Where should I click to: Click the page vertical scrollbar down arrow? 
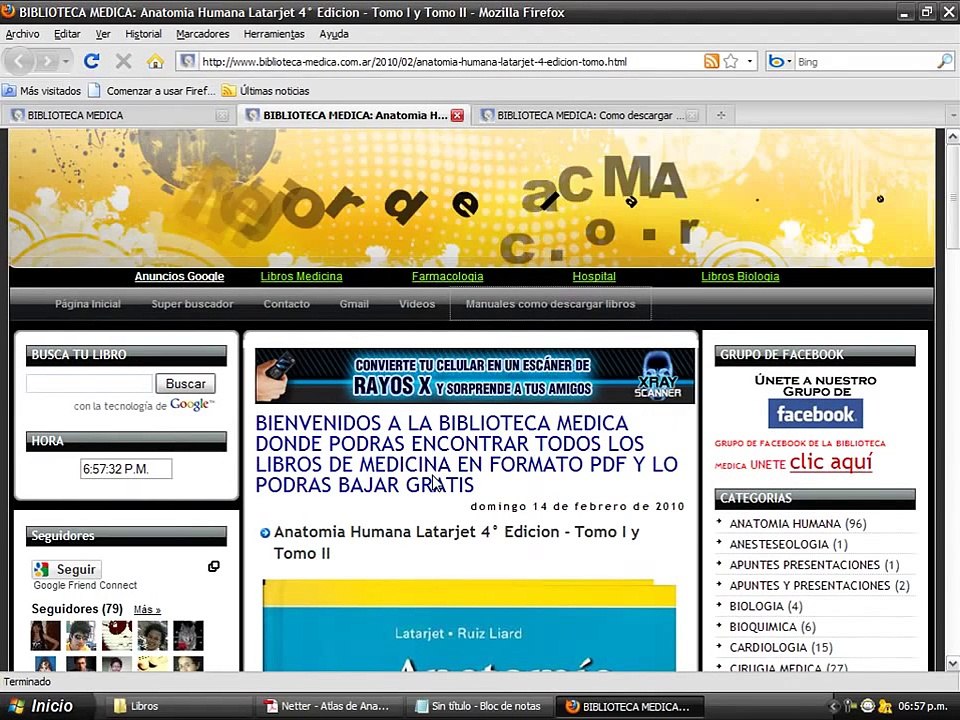pyautogui.click(x=953, y=664)
